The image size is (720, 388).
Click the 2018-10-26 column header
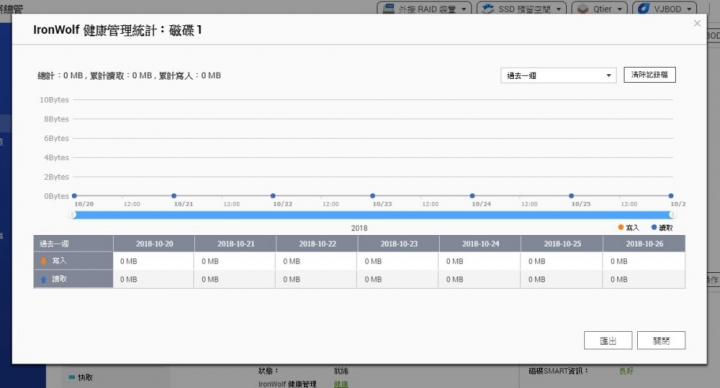coord(644,244)
